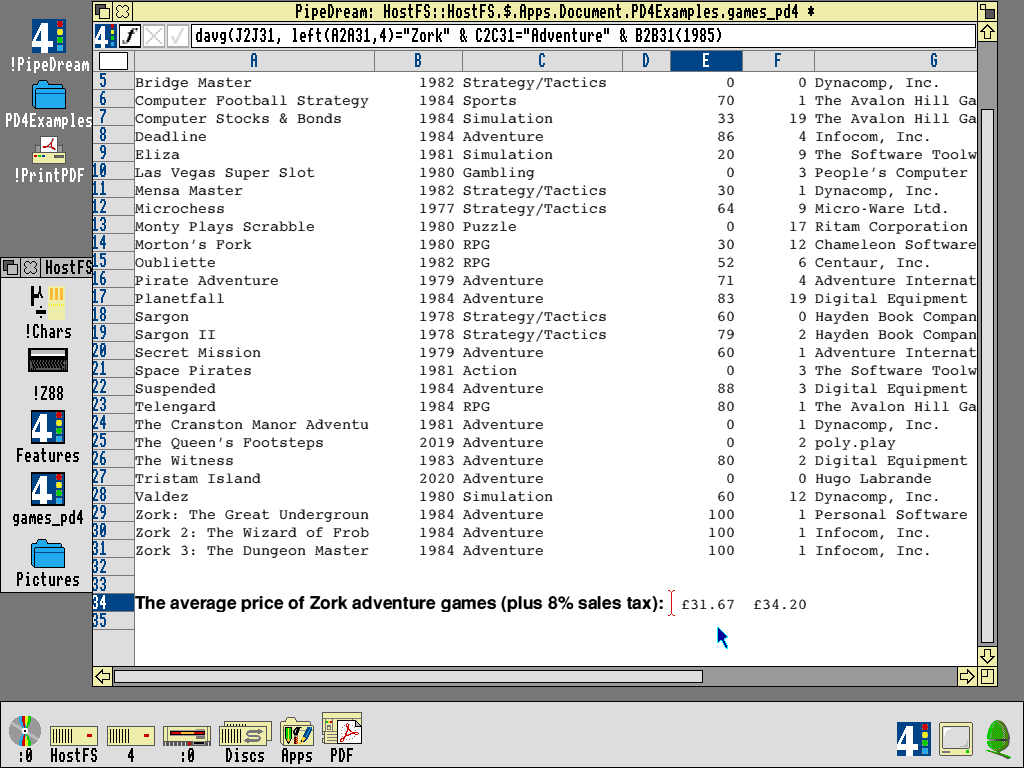Click cell "Deadline"
The height and width of the screenshot is (768, 1024).
pos(170,137)
